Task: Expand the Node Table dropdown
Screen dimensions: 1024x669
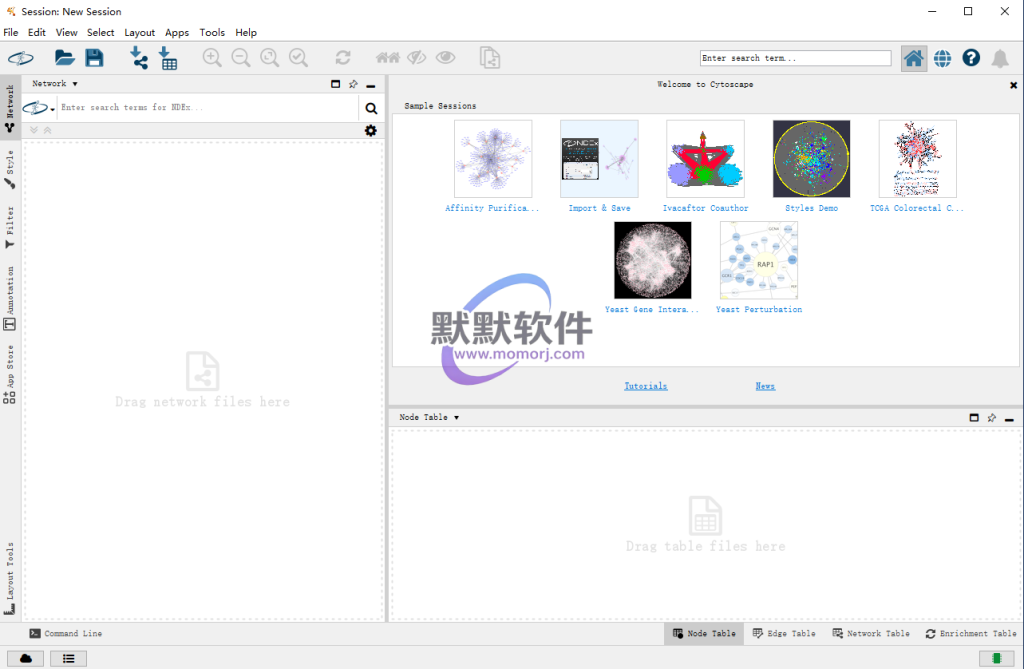Action: (429, 417)
